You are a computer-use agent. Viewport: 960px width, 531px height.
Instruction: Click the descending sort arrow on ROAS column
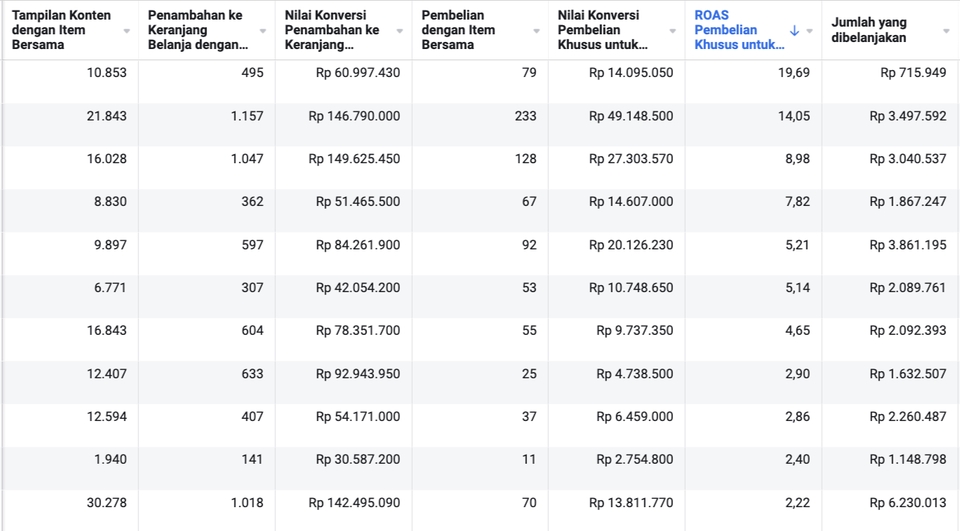(x=794, y=31)
